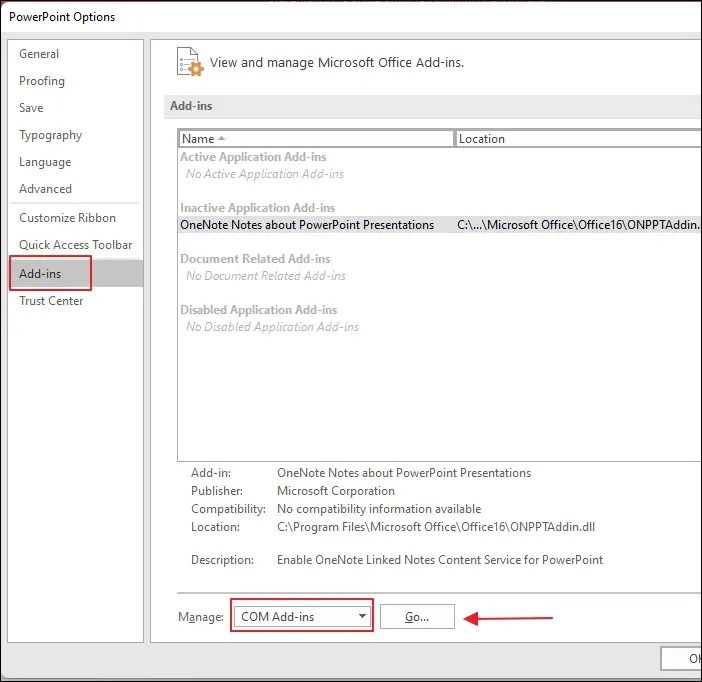Open the General options category
The height and width of the screenshot is (682, 702).
tap(39, 54)
